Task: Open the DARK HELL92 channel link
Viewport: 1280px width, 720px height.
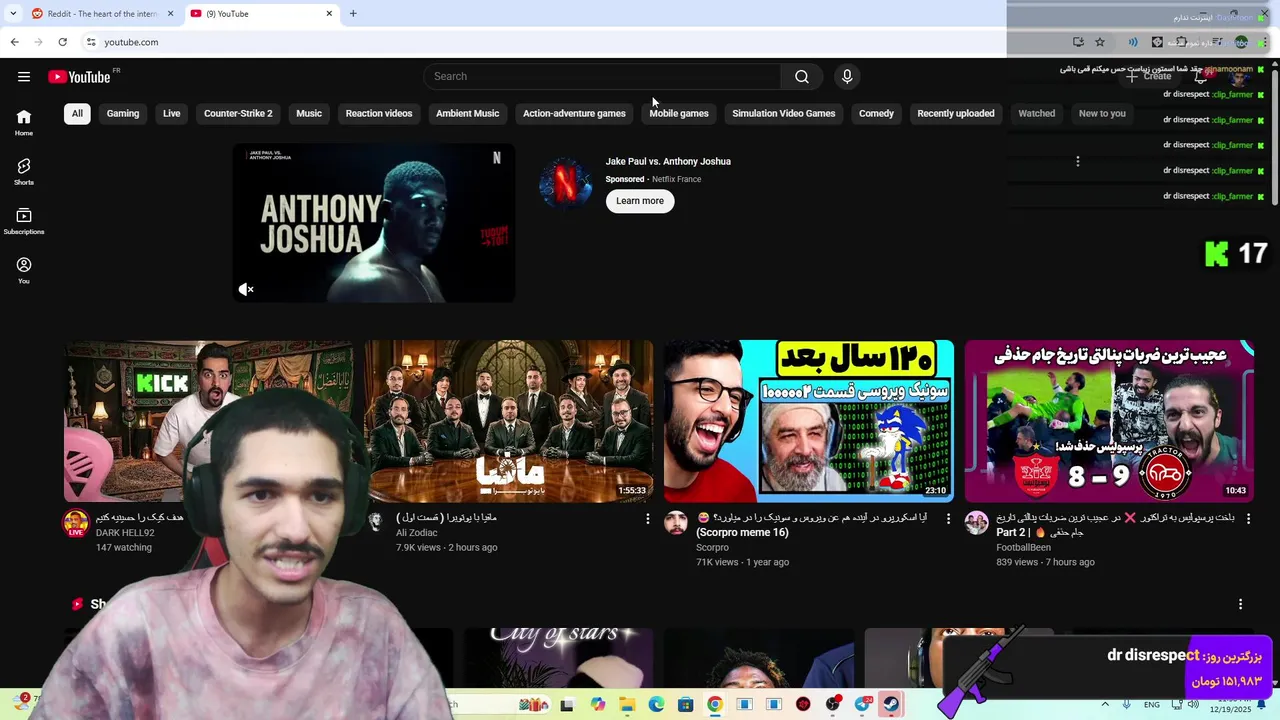Action: (x=125, y=533)
